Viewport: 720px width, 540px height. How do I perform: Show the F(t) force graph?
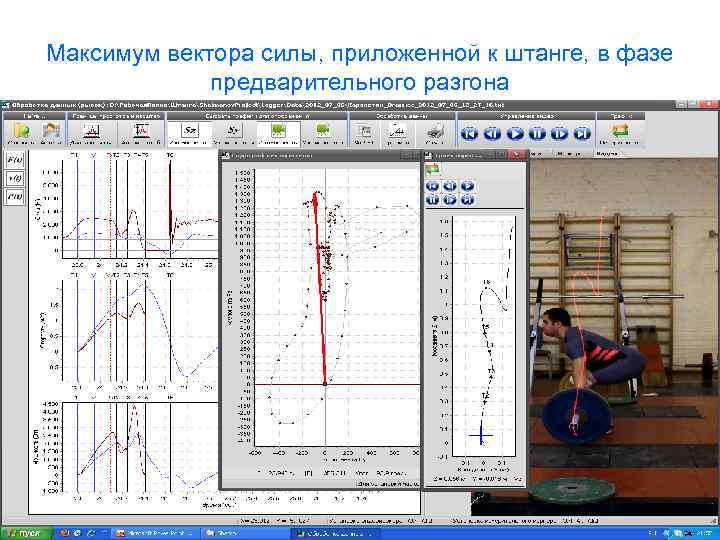15,160
